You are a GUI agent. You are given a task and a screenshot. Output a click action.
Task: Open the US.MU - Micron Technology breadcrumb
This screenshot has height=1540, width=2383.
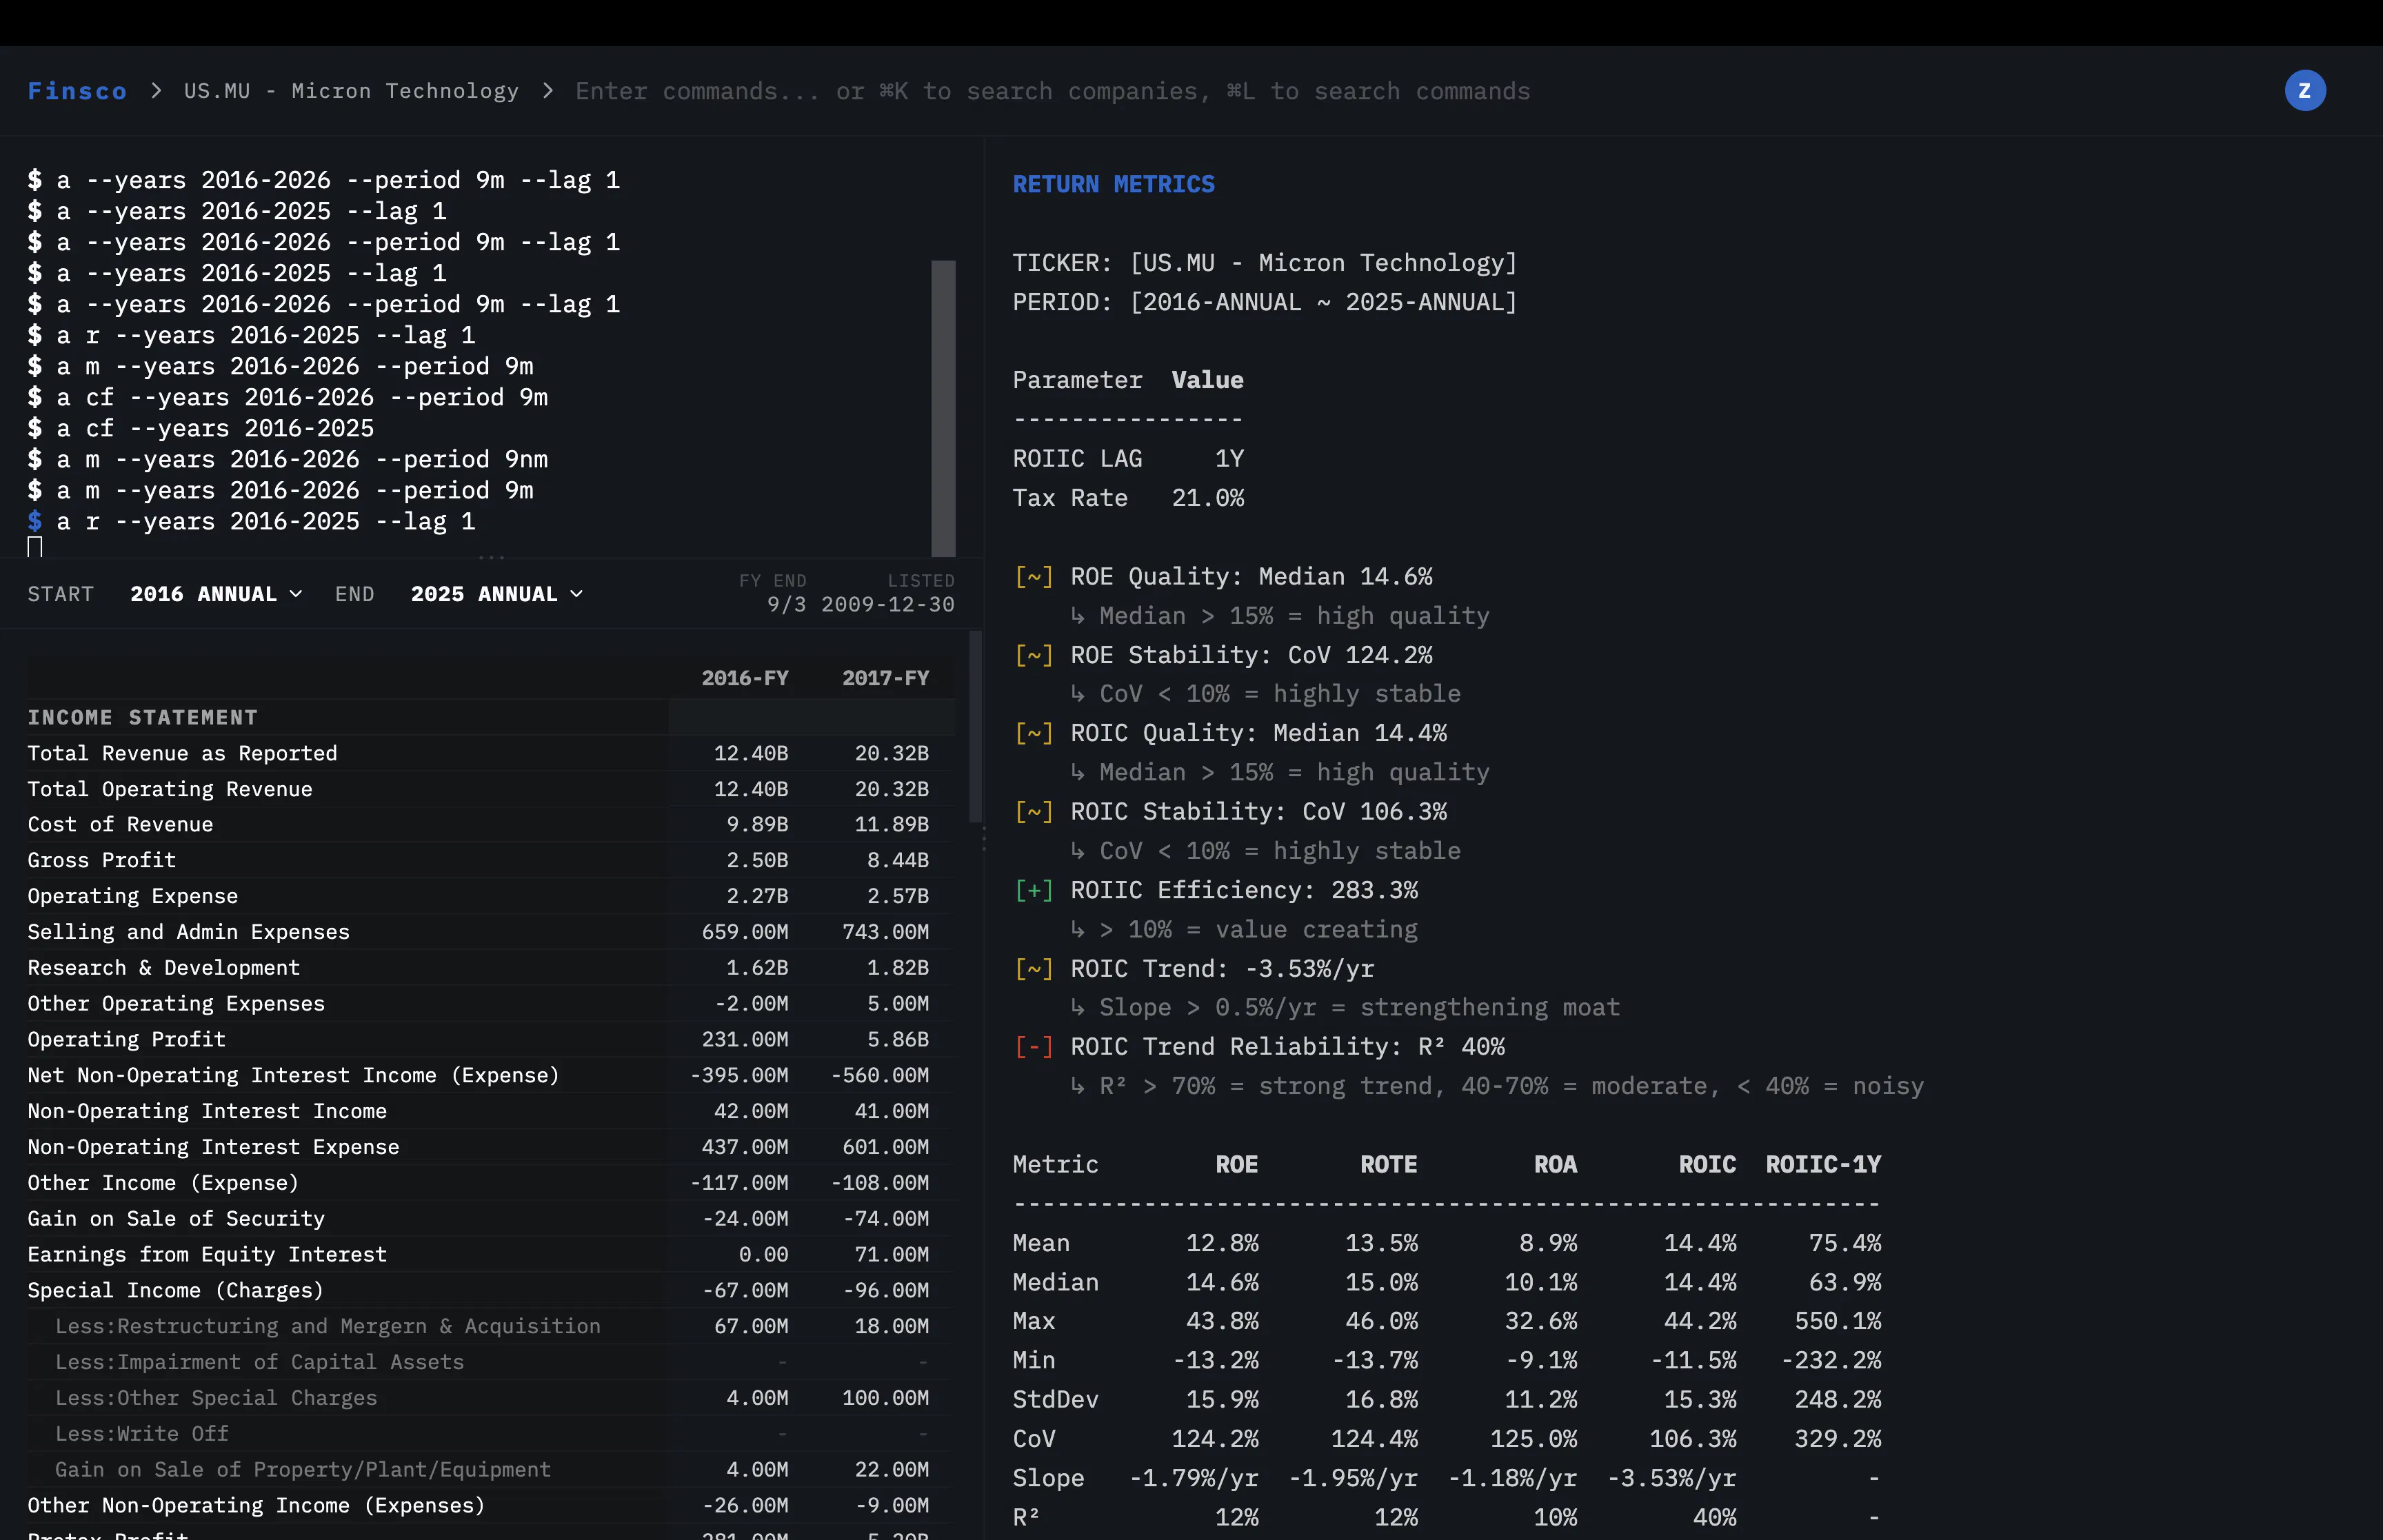pos(351,91)
